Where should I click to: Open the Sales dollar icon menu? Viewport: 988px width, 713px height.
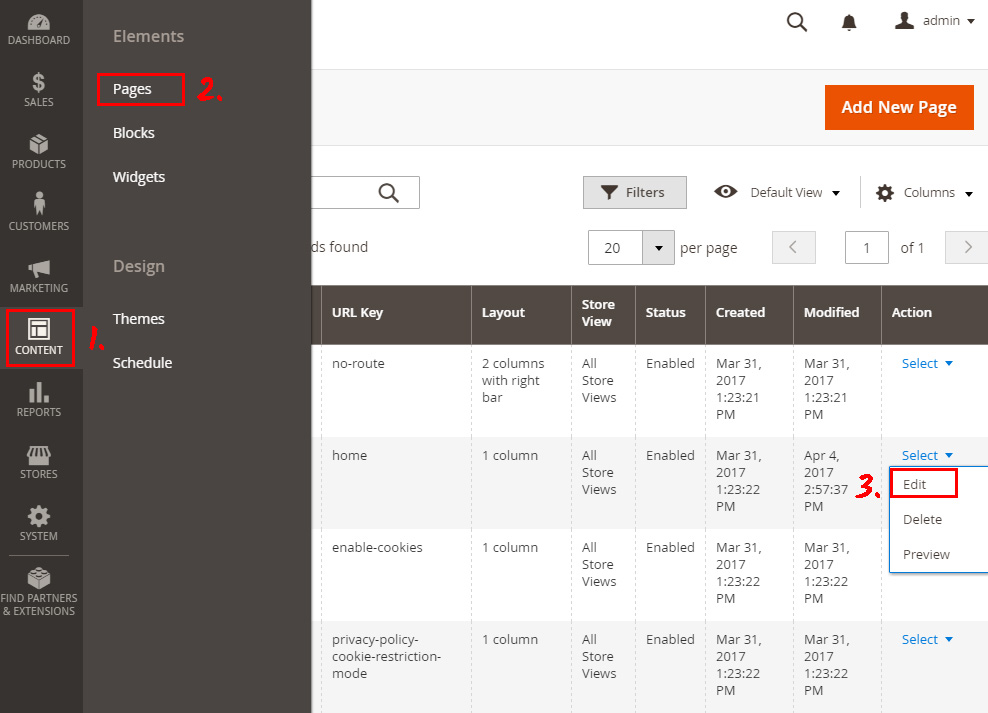click(38, 89)
